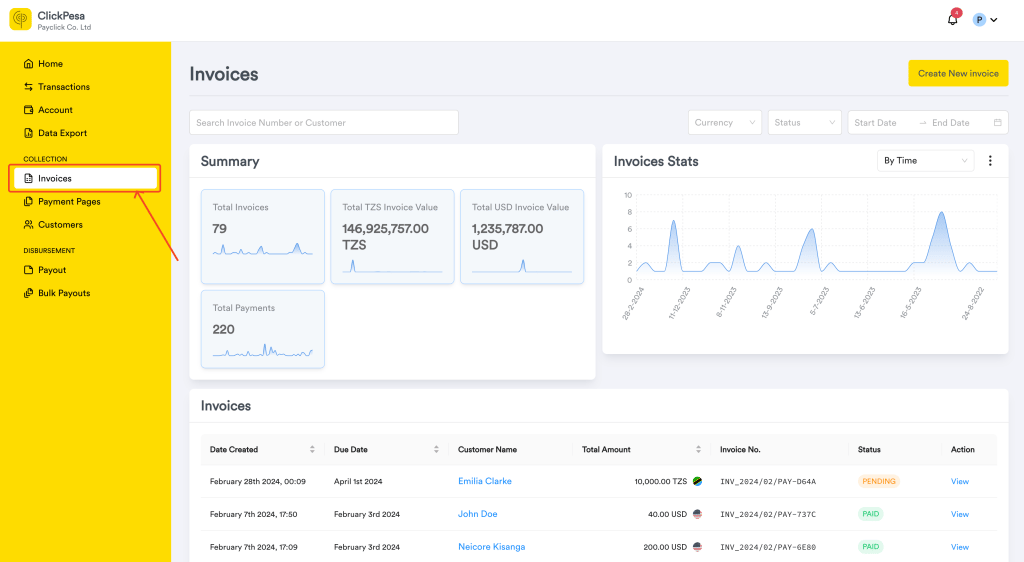View invoice INV_2024/02/PAY-D64A

tap(959, 481)
